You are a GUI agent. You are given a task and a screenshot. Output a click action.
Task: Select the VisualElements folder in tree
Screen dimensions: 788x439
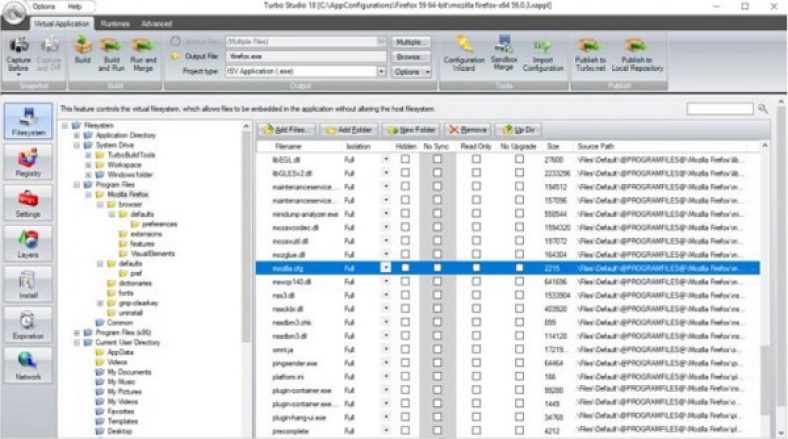152,254
